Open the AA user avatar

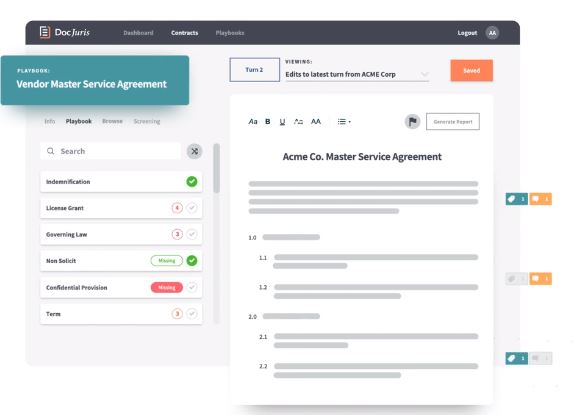point(492,33)
